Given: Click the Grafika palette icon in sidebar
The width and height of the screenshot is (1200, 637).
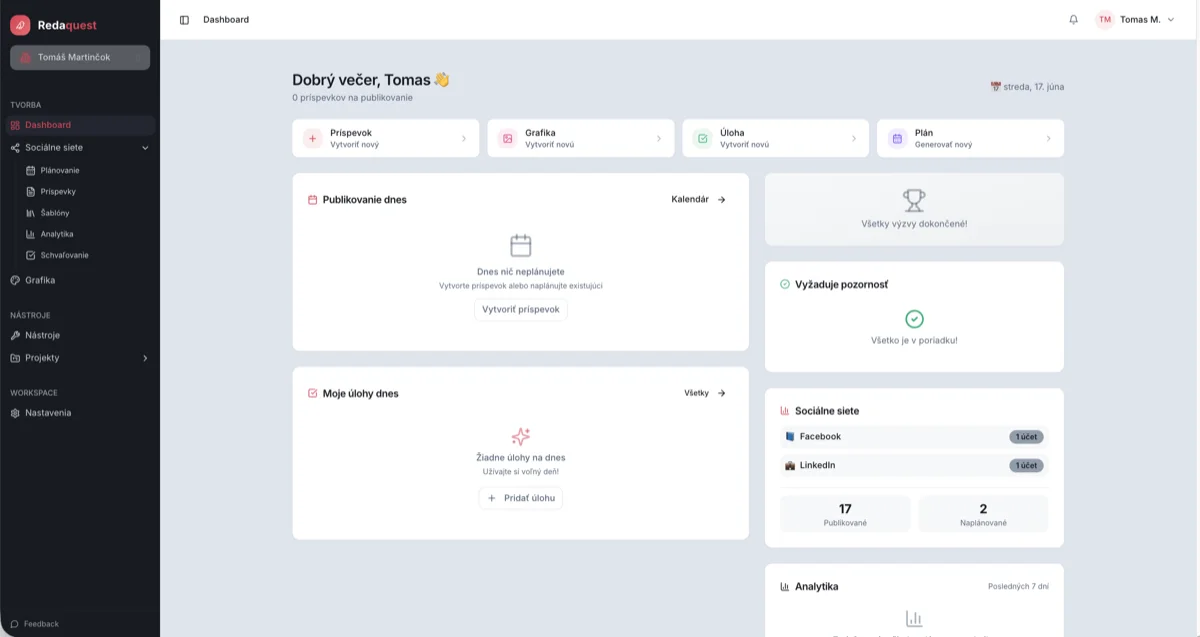Looking at the screenshot, I should coord(15,281).
